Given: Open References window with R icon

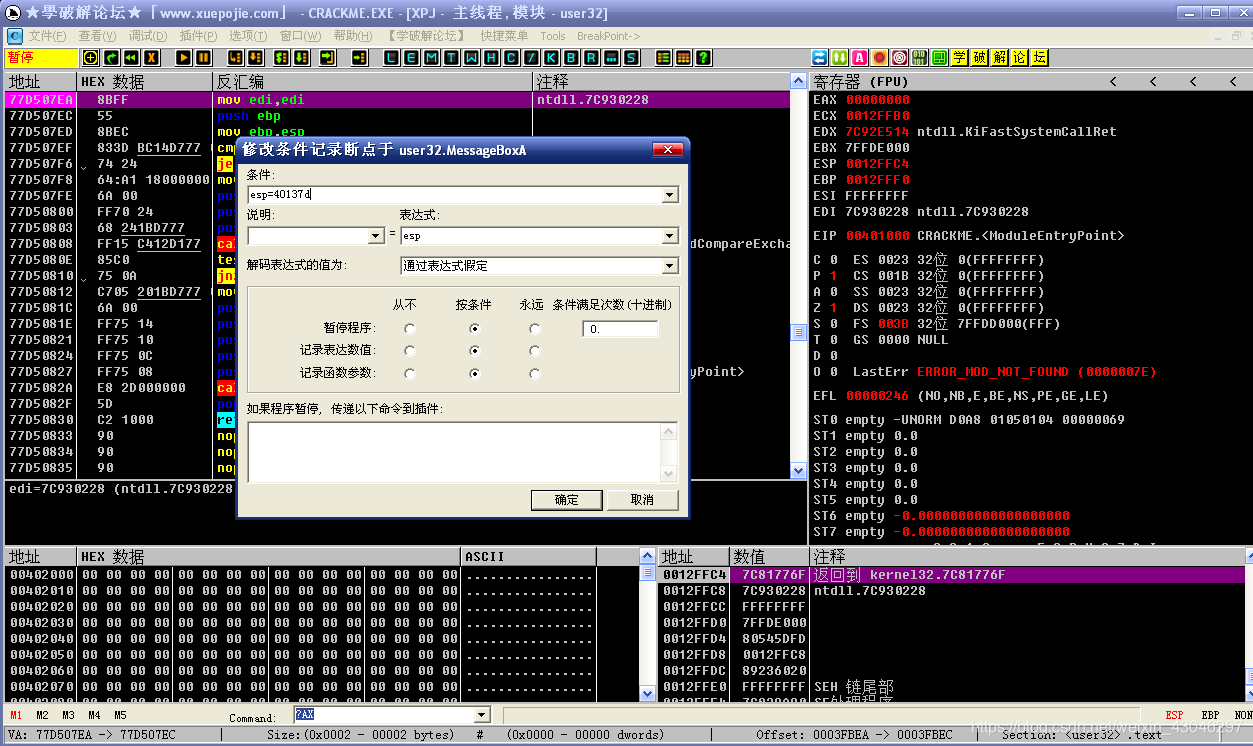Looking at the screenshot, I should 591,58.
